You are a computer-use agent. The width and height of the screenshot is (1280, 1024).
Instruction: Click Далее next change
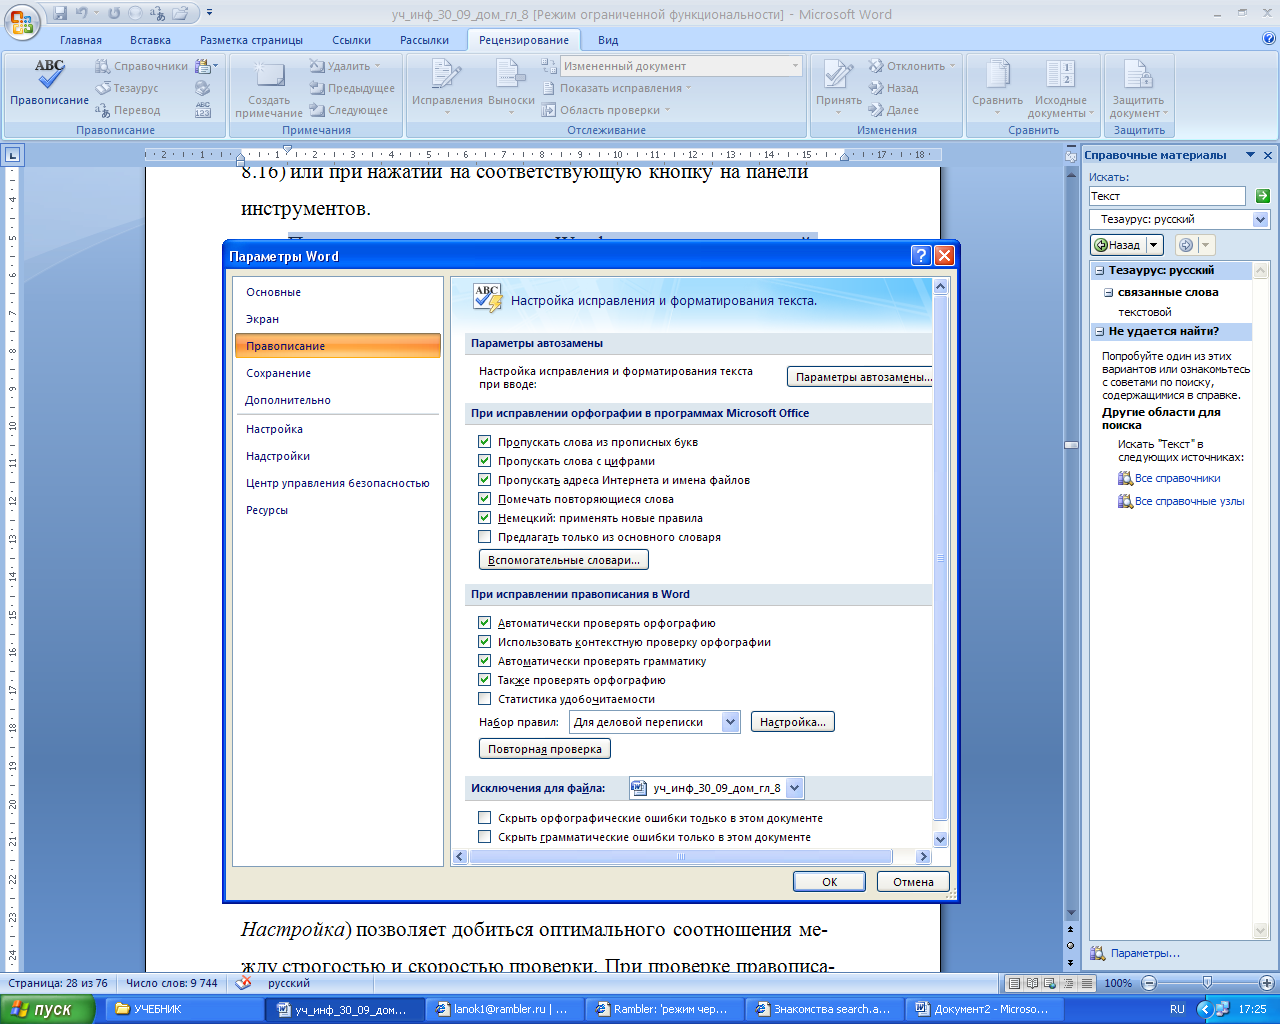coord(893,110)
